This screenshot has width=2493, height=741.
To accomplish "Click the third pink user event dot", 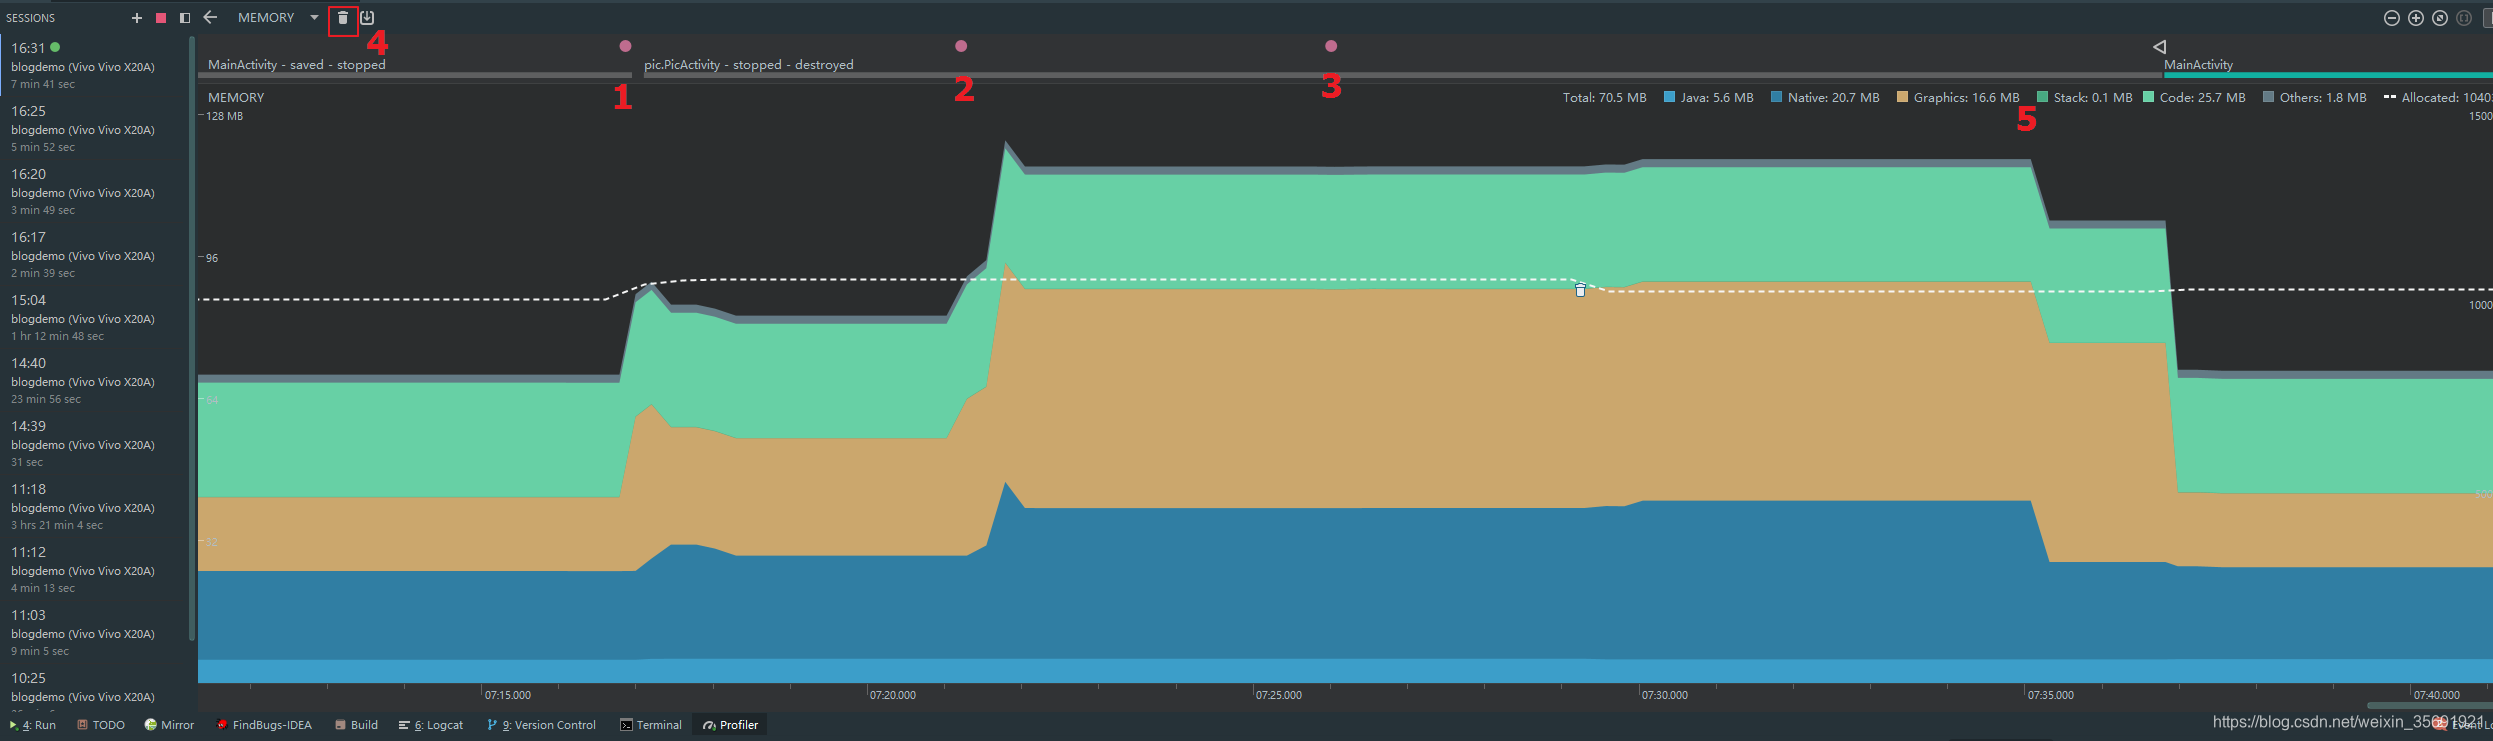I will 1331,46.
